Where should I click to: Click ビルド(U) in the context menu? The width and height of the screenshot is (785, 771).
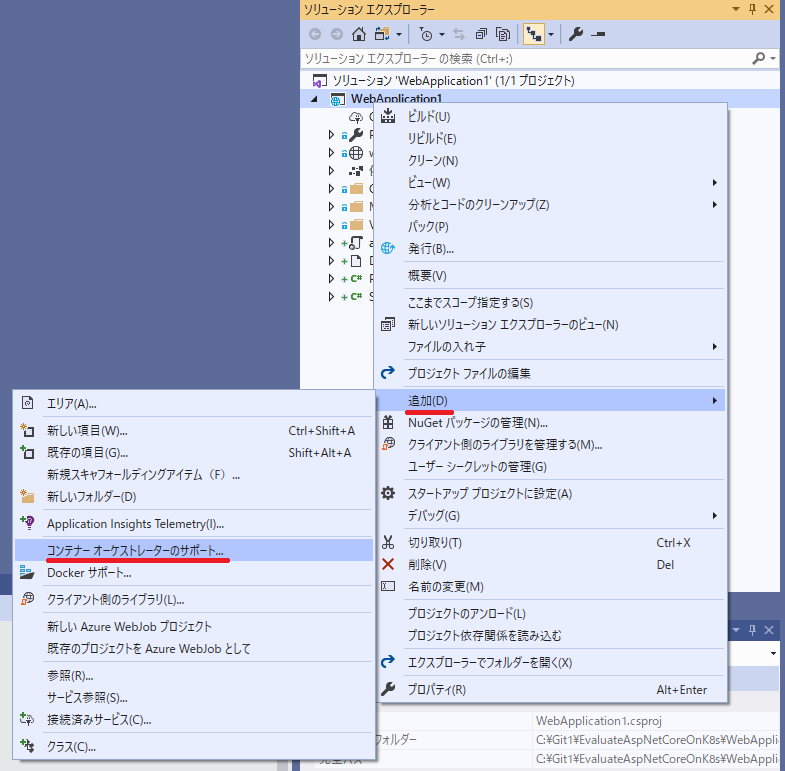pyautogui.click(x=429, y=116)
